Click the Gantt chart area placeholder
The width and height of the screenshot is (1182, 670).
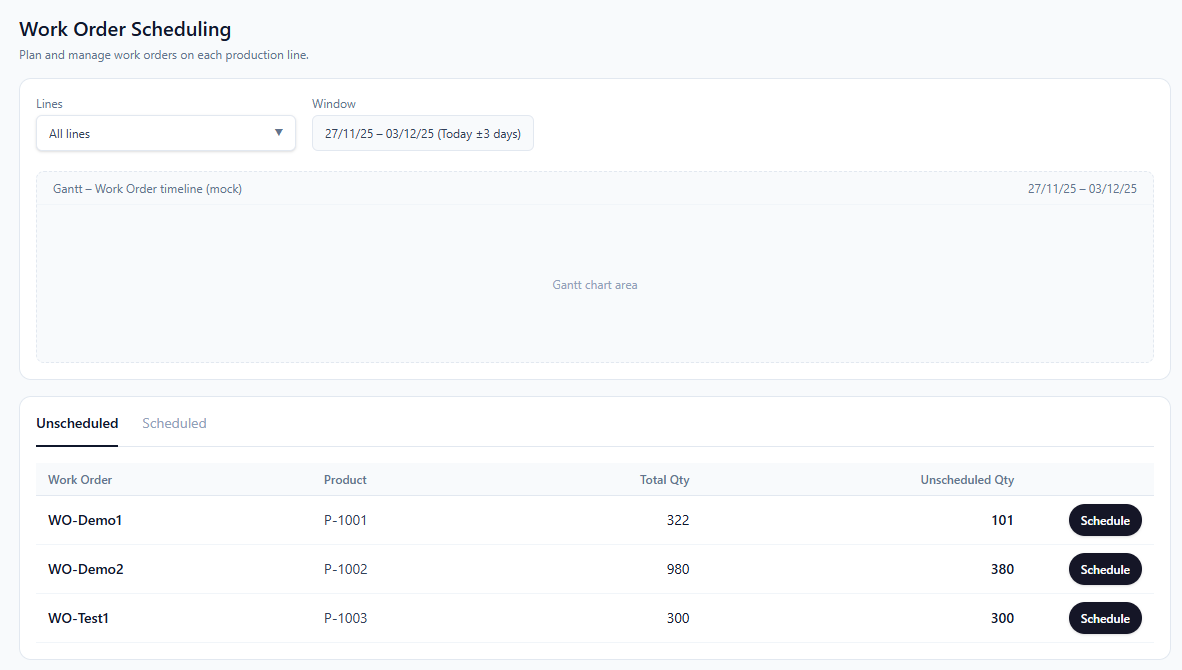coord(594,285)
